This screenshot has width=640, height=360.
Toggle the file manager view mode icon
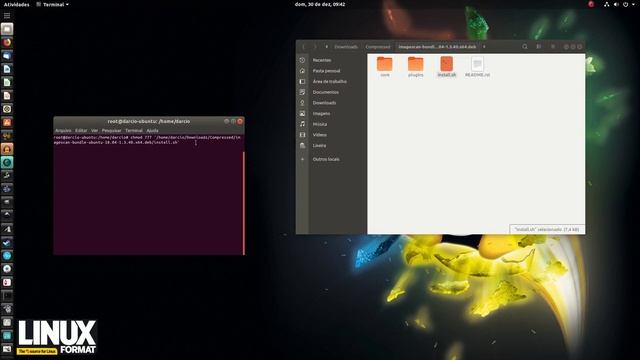pyautogui.click(x=539, y=47)
